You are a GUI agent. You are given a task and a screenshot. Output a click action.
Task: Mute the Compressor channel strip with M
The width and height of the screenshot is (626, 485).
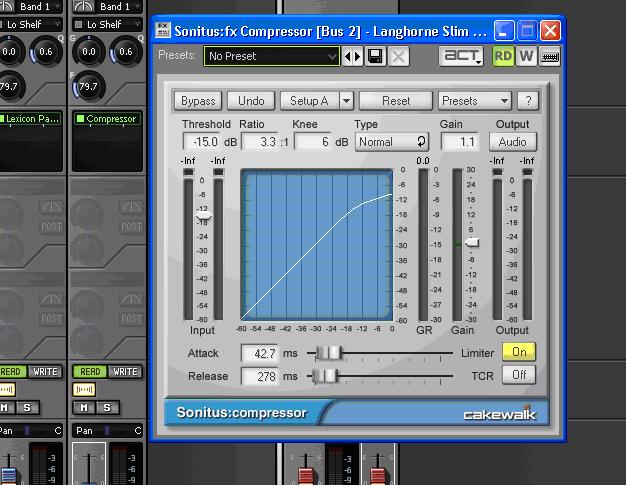pyautogui.click(x=84, y=408)
